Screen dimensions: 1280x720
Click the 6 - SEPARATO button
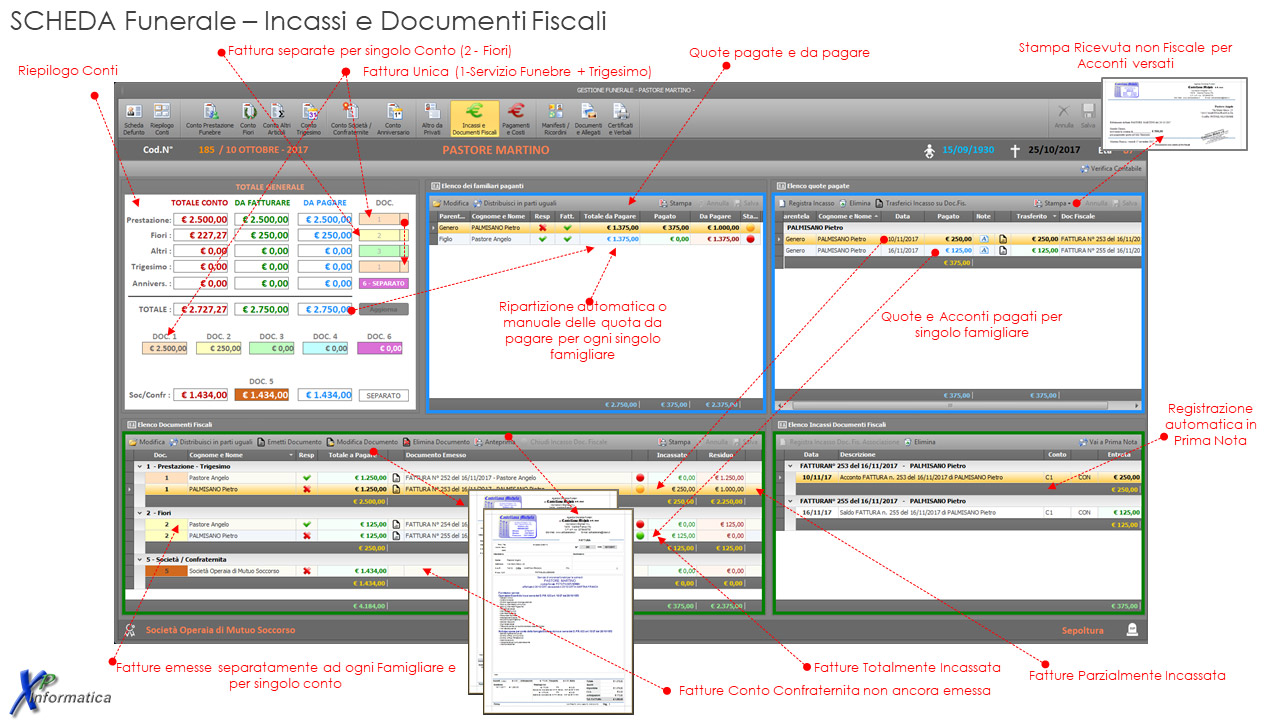[384, 284]
